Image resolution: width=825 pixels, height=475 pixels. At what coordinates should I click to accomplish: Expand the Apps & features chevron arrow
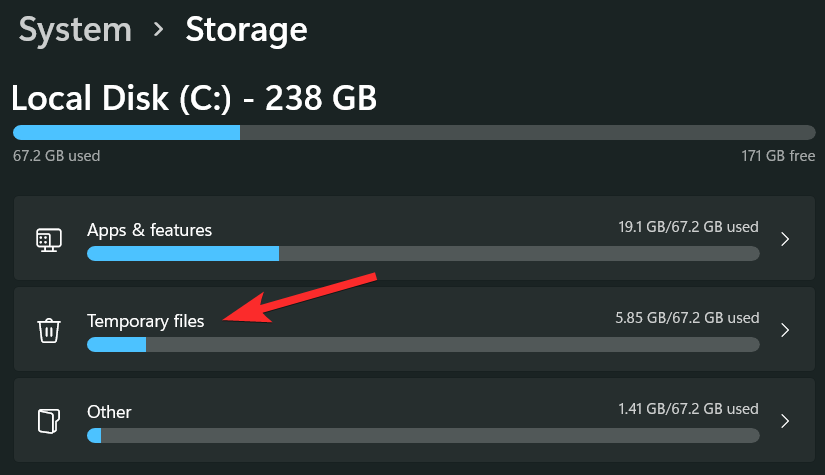(786, 239)
